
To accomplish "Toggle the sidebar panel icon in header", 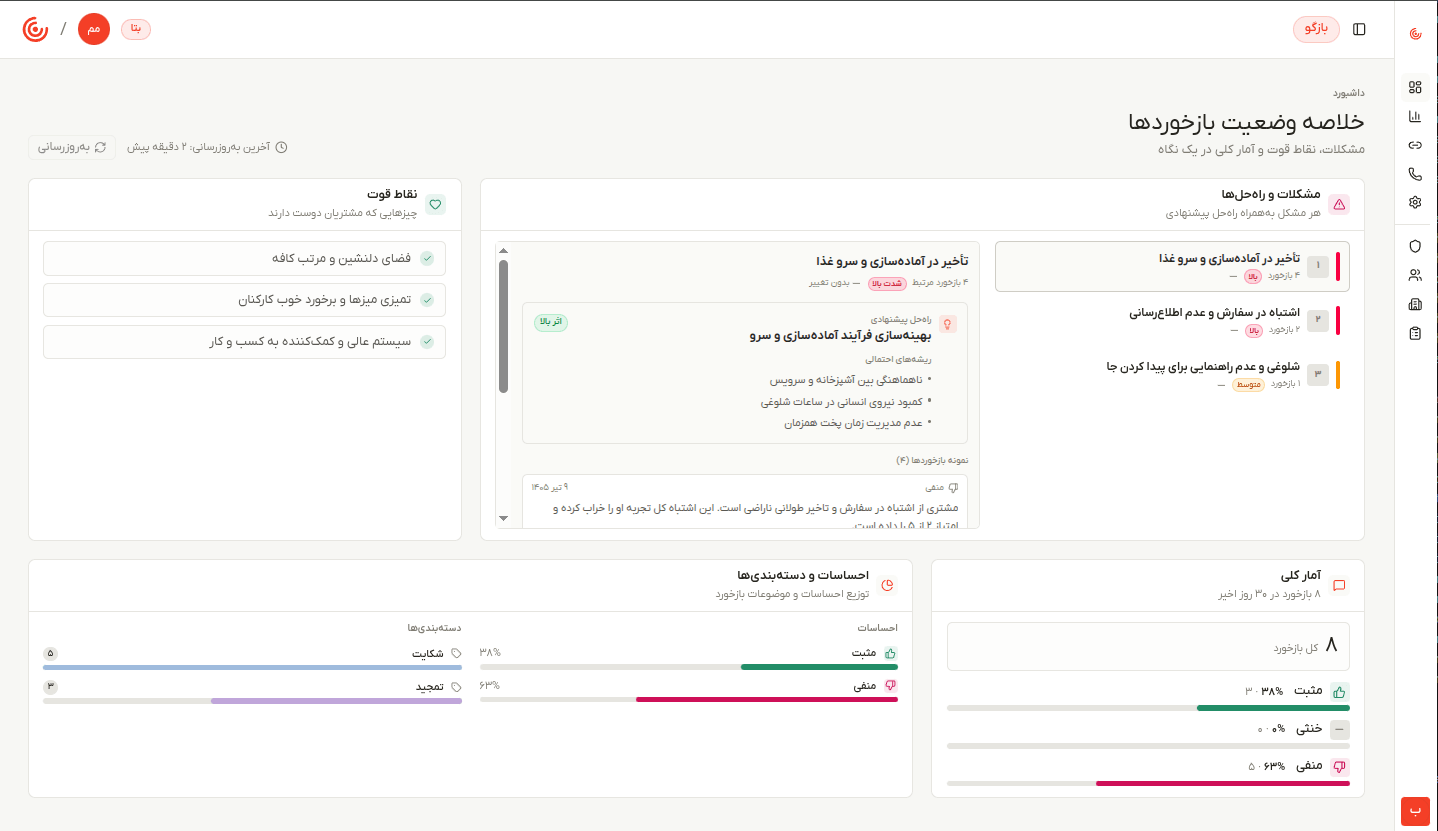I will point(1359,29).
